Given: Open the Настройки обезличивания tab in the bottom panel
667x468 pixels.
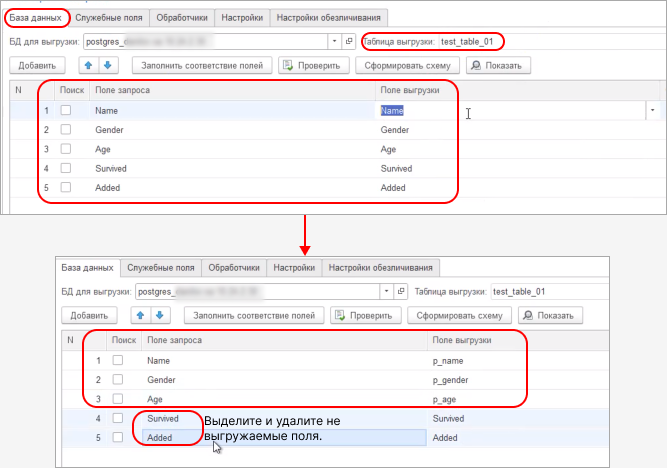Looking at the screenshot, I should click(x=381, y=268).
